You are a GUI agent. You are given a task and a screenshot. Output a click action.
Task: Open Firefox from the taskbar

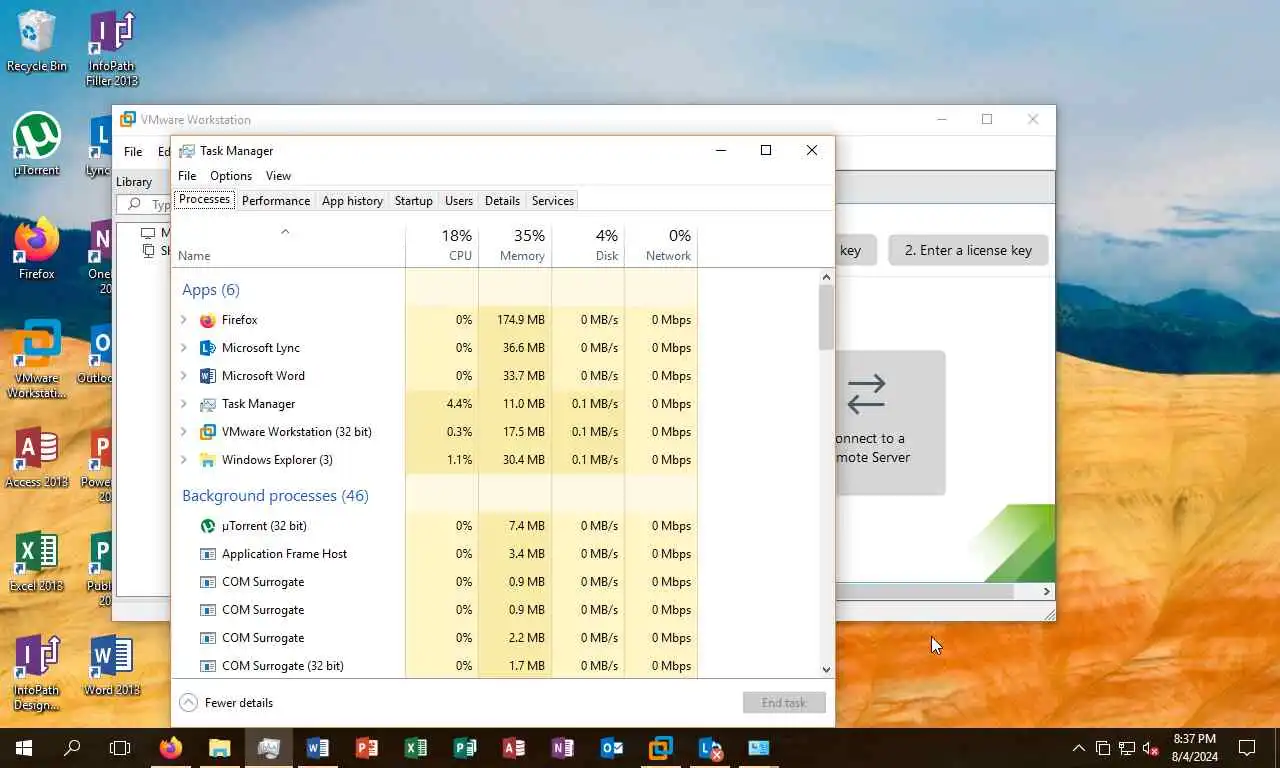(x=171, y=748)
